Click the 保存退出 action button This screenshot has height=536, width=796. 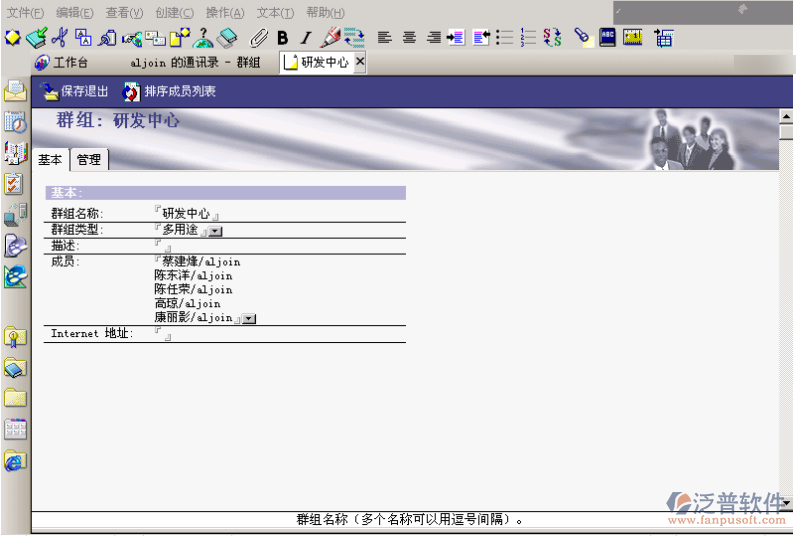coord(74,91)
